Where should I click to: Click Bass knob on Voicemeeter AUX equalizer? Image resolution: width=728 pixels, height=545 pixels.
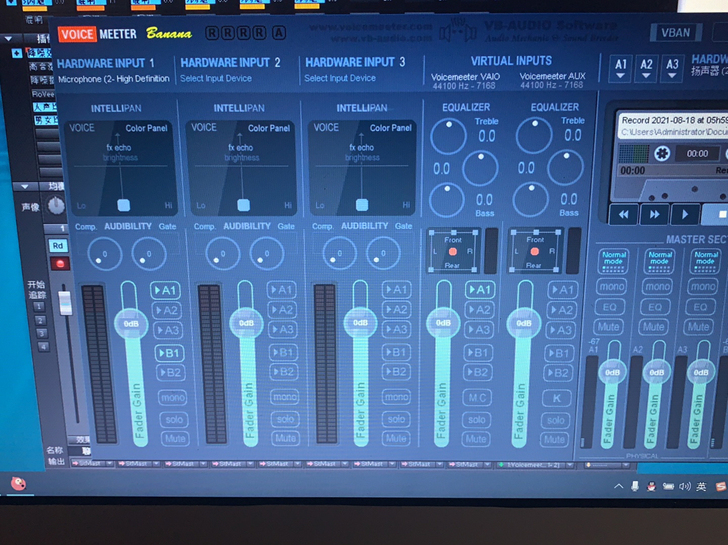(531, 200)
